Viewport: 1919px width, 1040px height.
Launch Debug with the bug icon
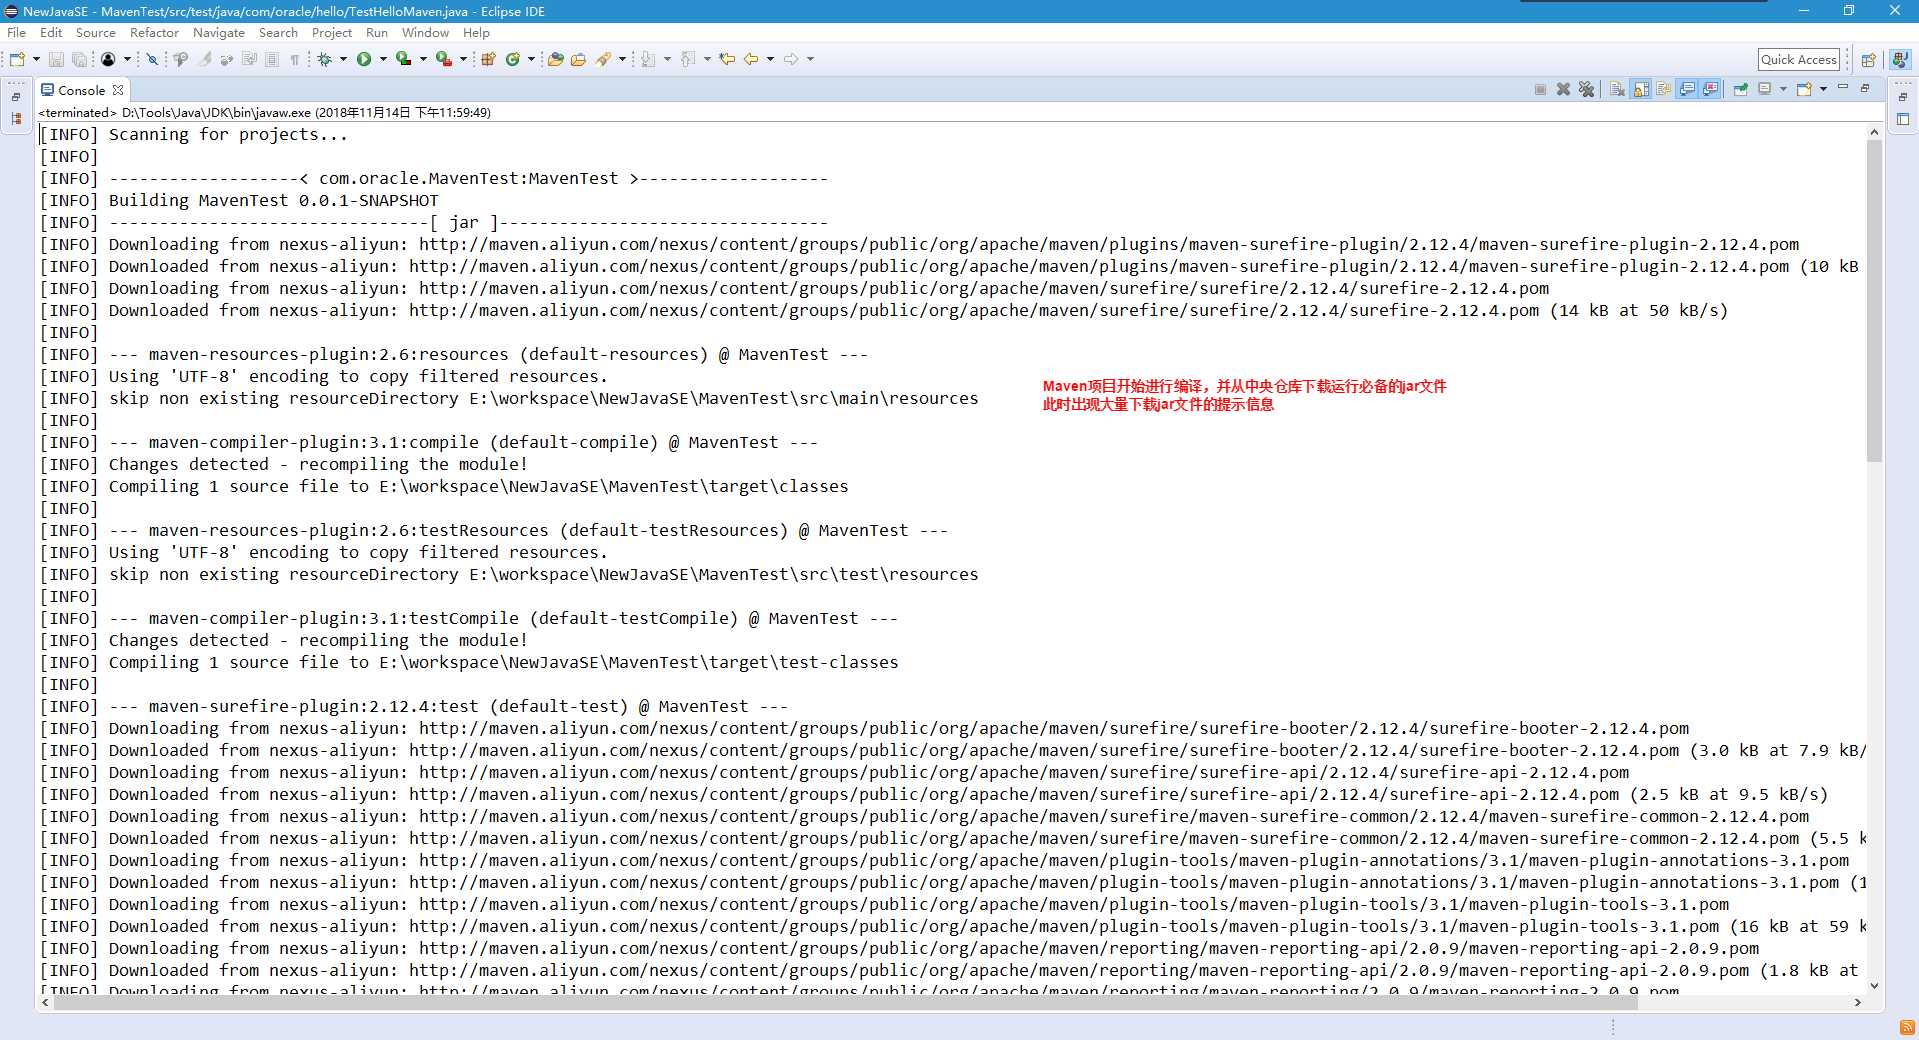(x=324, y=59)
